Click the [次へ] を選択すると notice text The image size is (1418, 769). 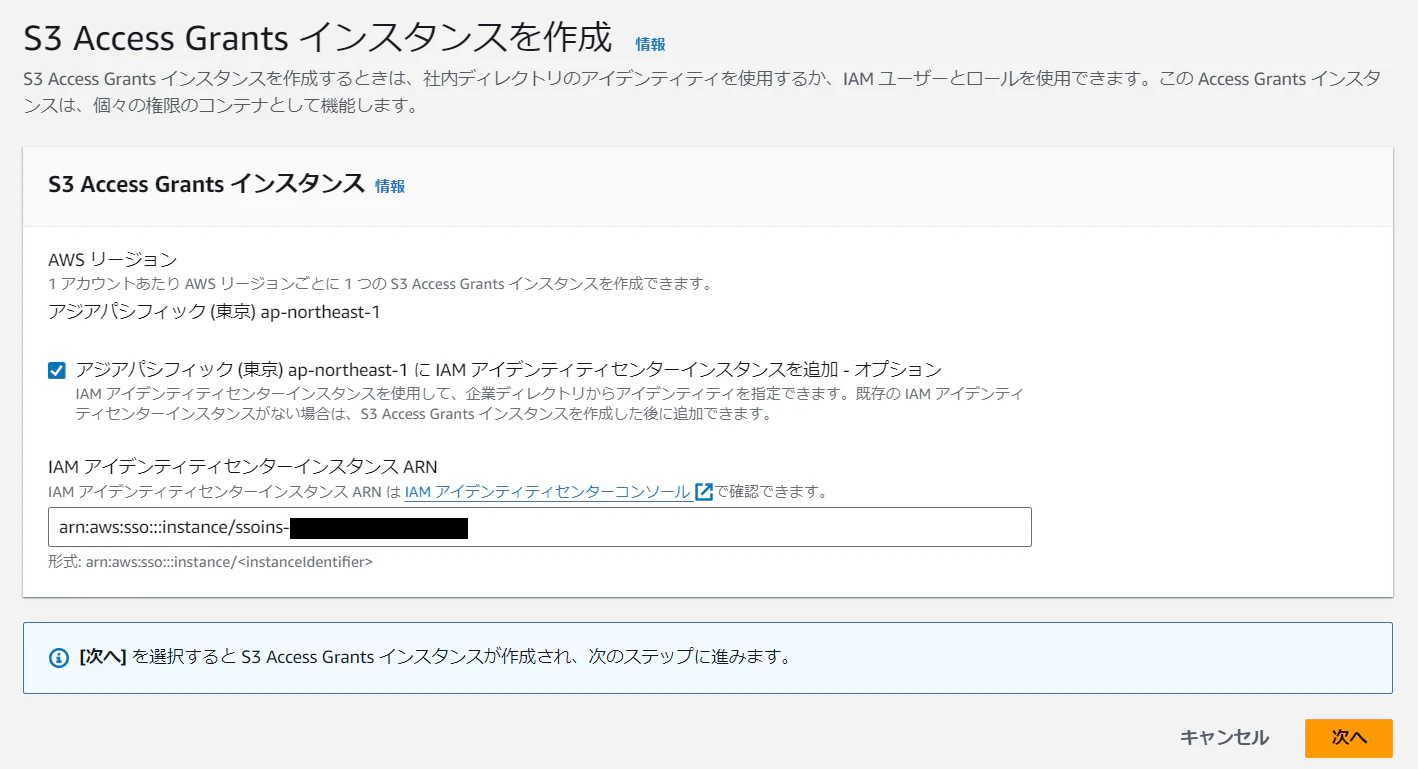coord(435,657)
